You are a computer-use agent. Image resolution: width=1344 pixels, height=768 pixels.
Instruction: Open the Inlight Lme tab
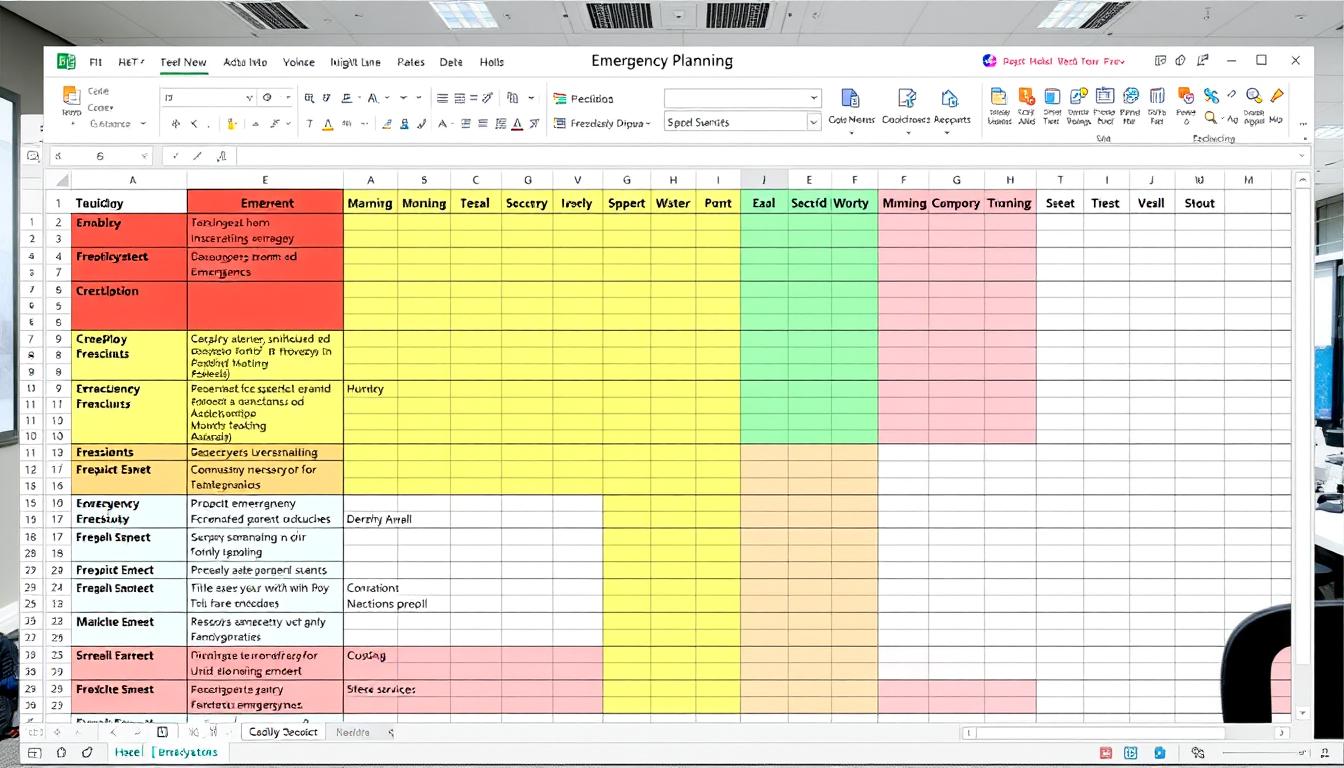(x=355, y=62)
